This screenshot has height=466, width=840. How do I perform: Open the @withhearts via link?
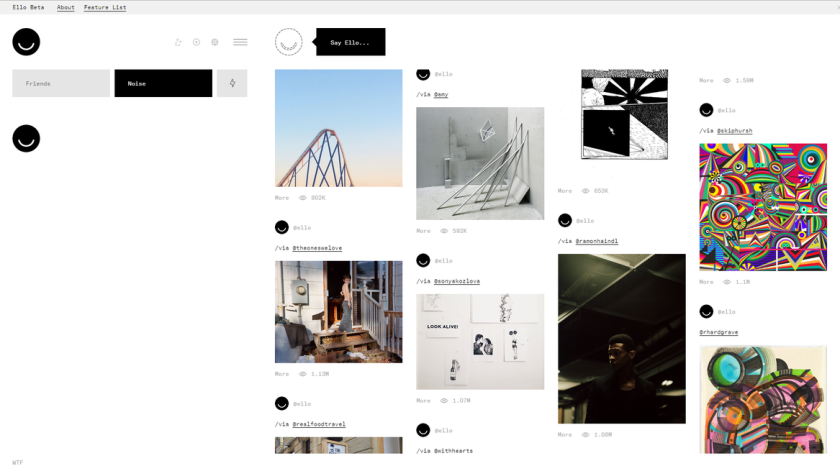click(x=453, y=451)
